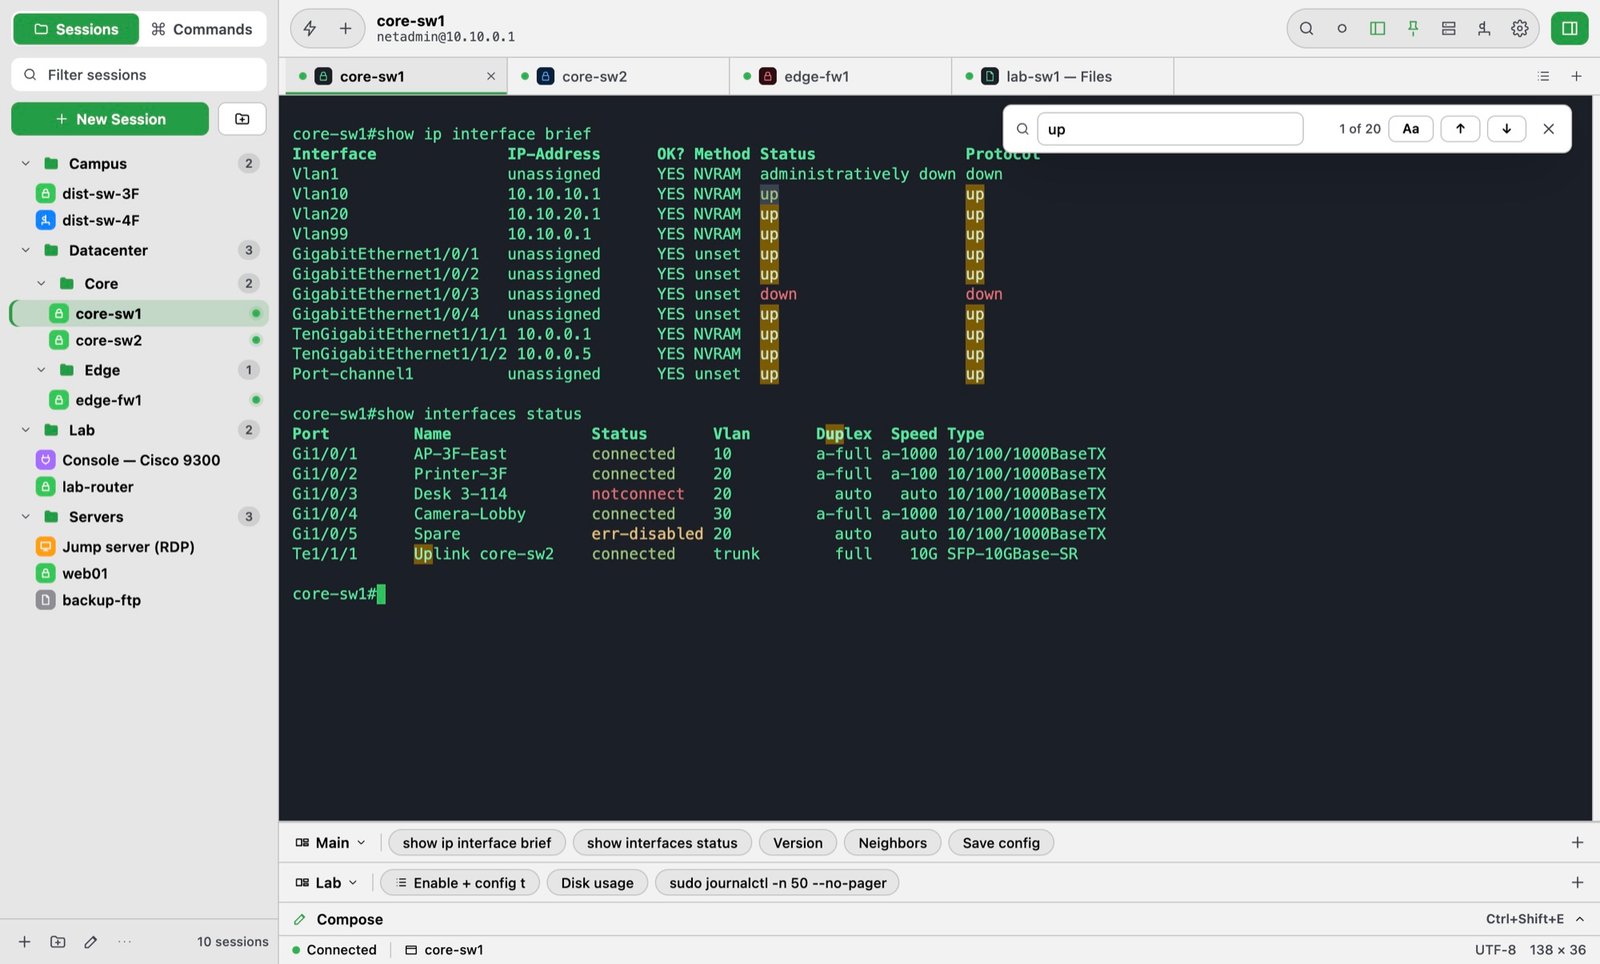Screen dimensions: 1600x964
Task: Expand the Compose panel chevron
Action: coord(1580,919)
